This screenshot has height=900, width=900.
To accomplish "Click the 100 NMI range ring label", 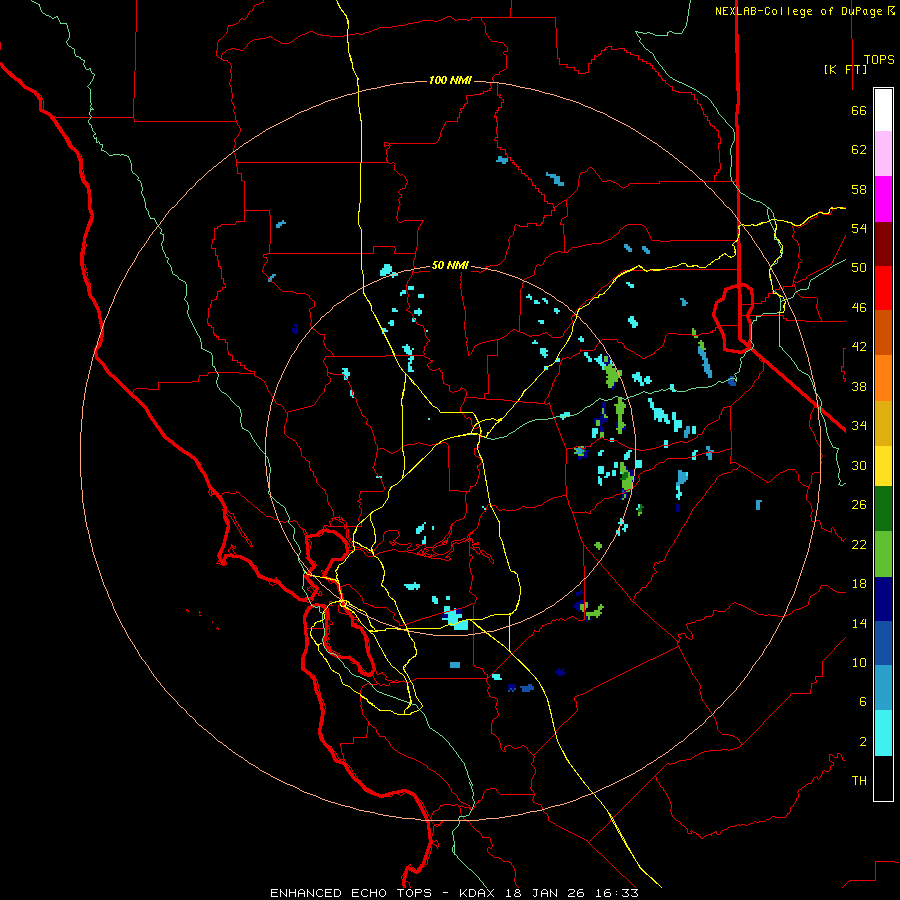I will [x=450, y=80].
